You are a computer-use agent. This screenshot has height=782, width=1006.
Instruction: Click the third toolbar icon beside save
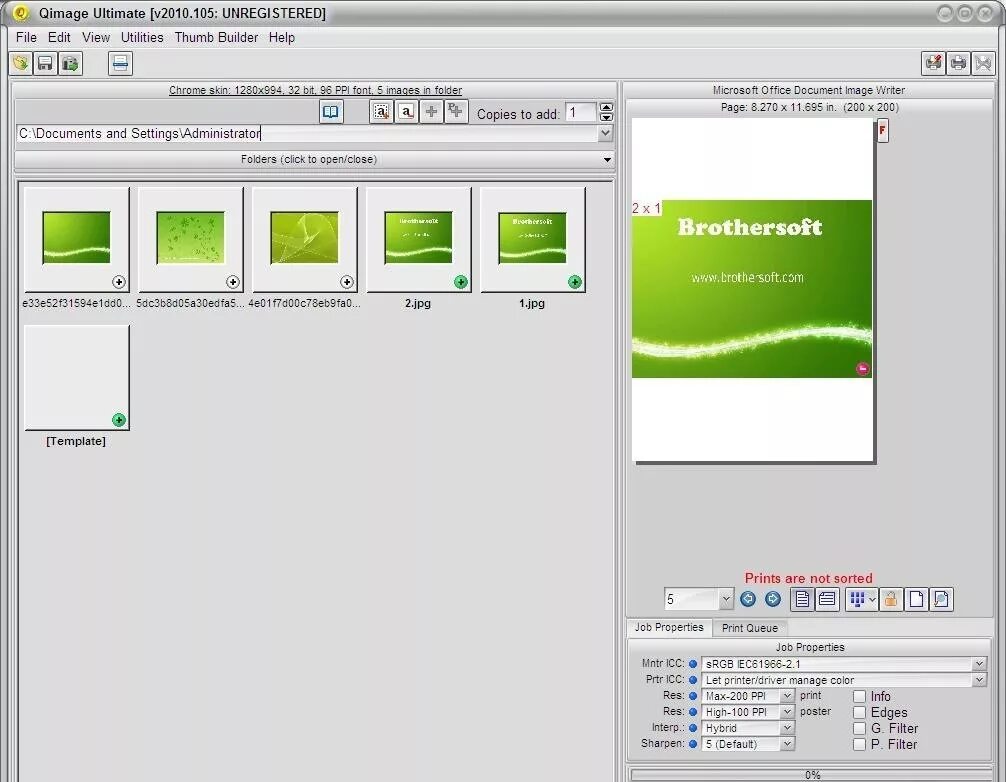point(70,63)
